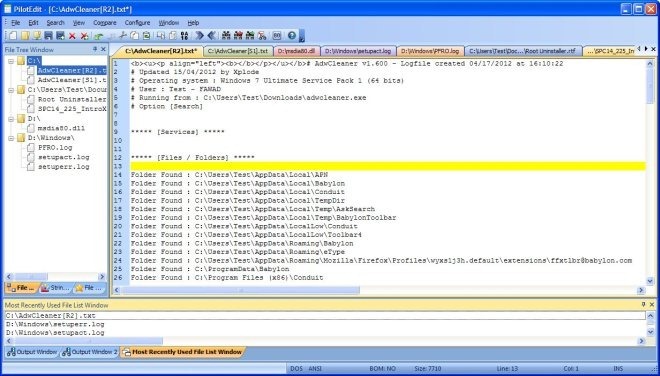The width and height of the screenshot is (660, 376).
Task: Click the single red X close-file icon
Action: click(x=72, y=36)
